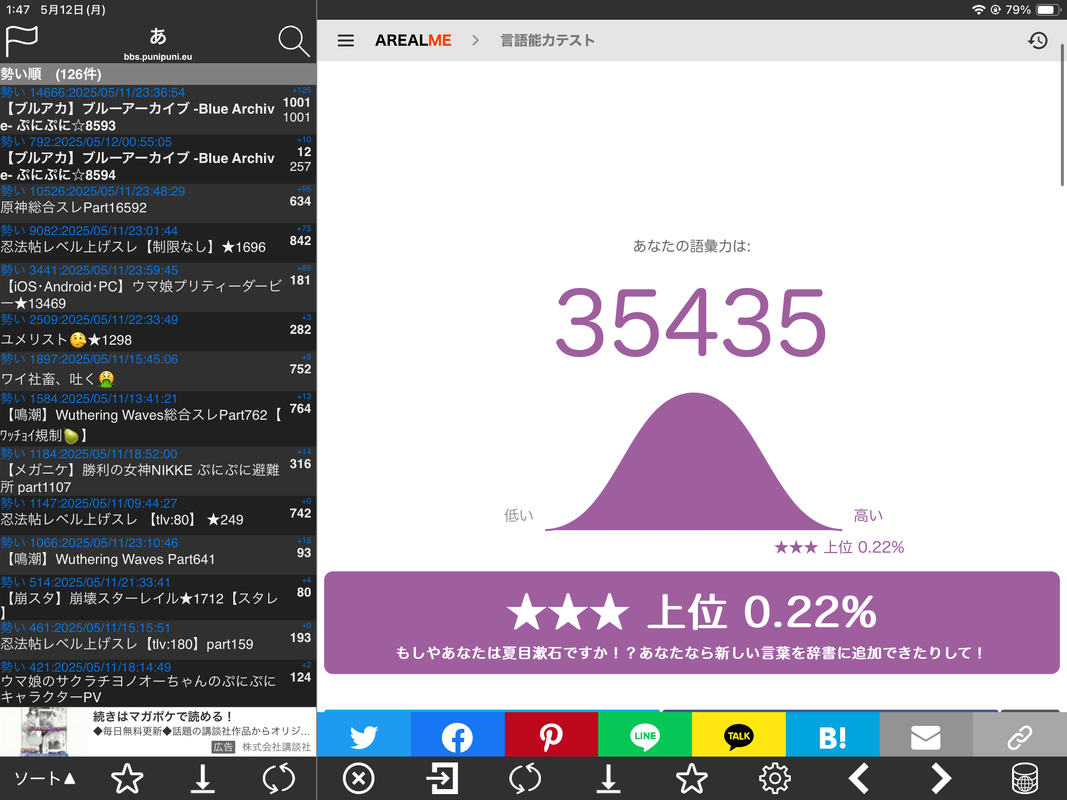
Task: Share result on Hatena Bookmark
Action: 833,736
